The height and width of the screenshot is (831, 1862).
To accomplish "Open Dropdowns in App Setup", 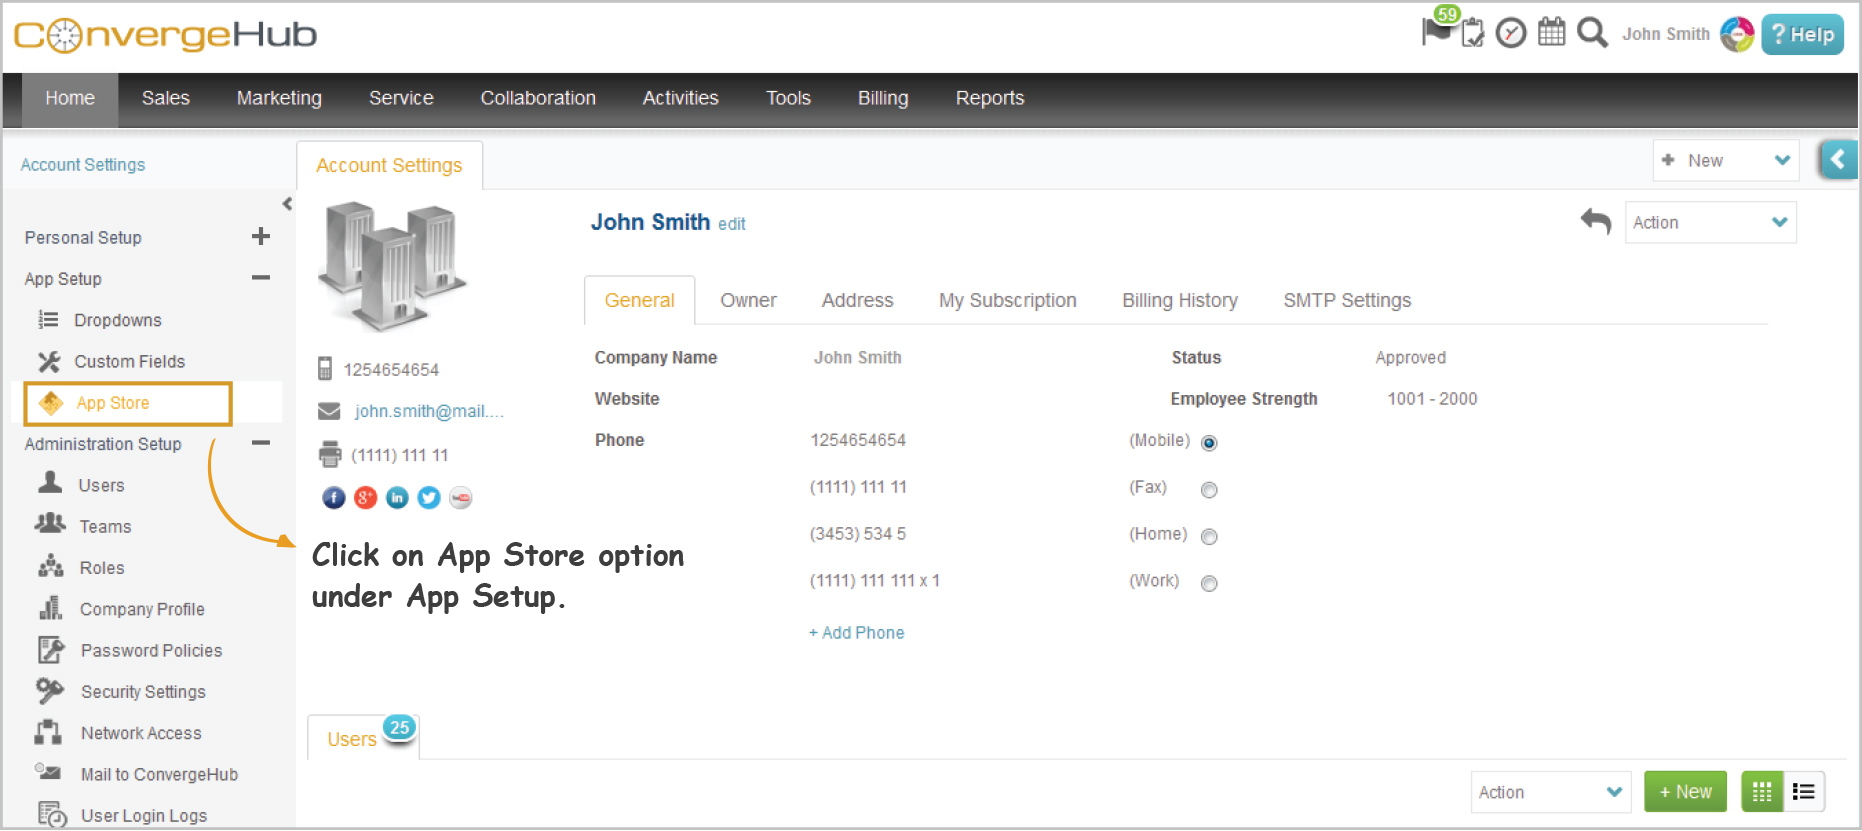I will pos(117,320).
